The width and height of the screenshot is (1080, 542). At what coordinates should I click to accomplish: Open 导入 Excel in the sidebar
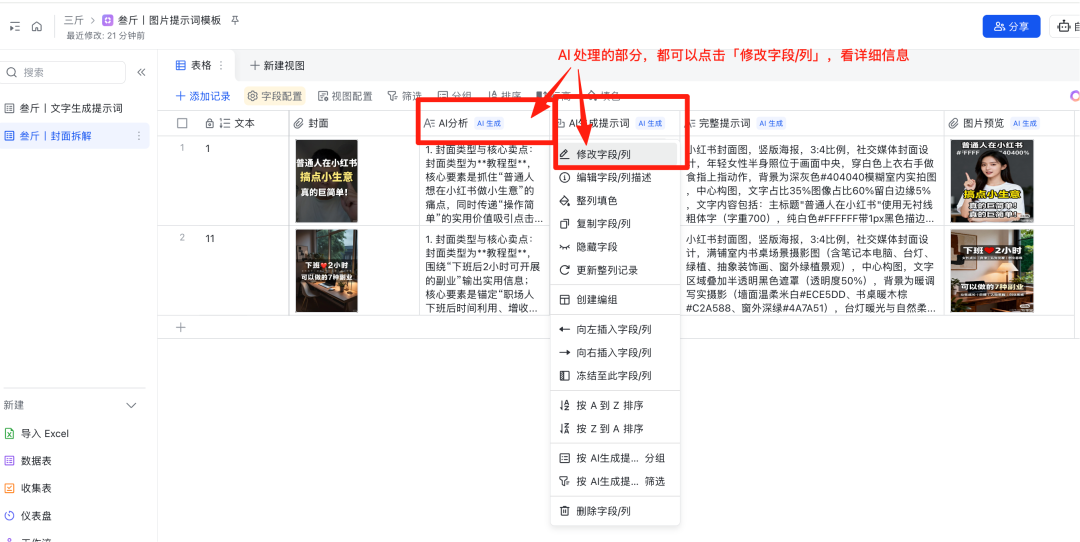pyautogui.click(x=44, y=434)
